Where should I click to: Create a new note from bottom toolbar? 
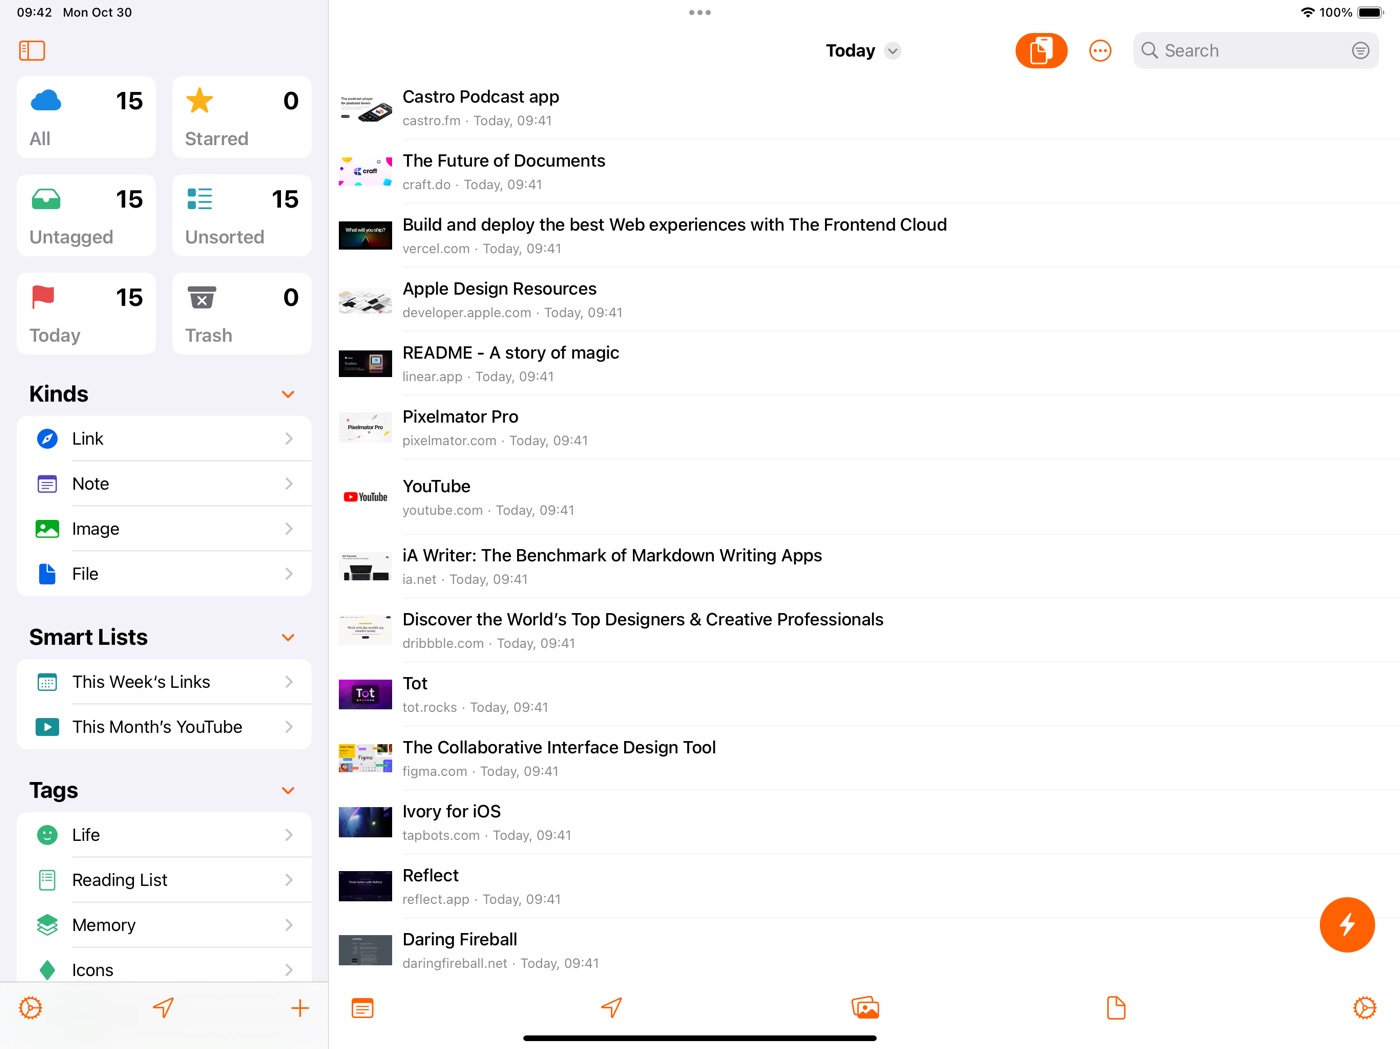pos(363,1008)
